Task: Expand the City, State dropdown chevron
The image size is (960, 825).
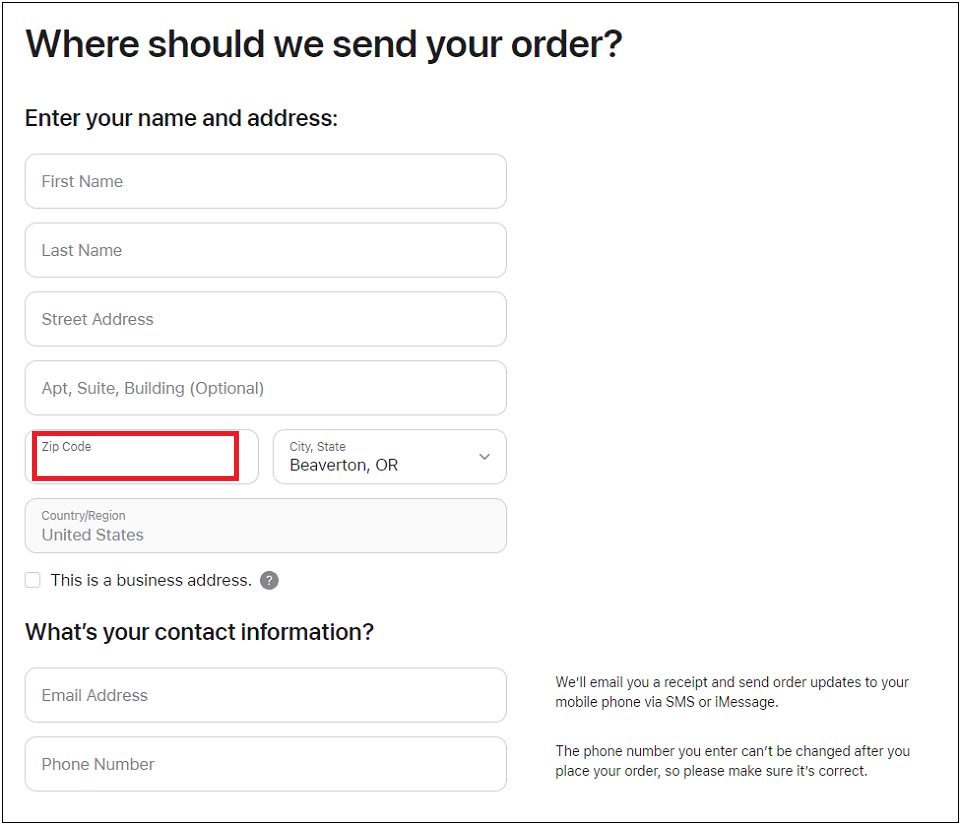Action: click(484, 457)
